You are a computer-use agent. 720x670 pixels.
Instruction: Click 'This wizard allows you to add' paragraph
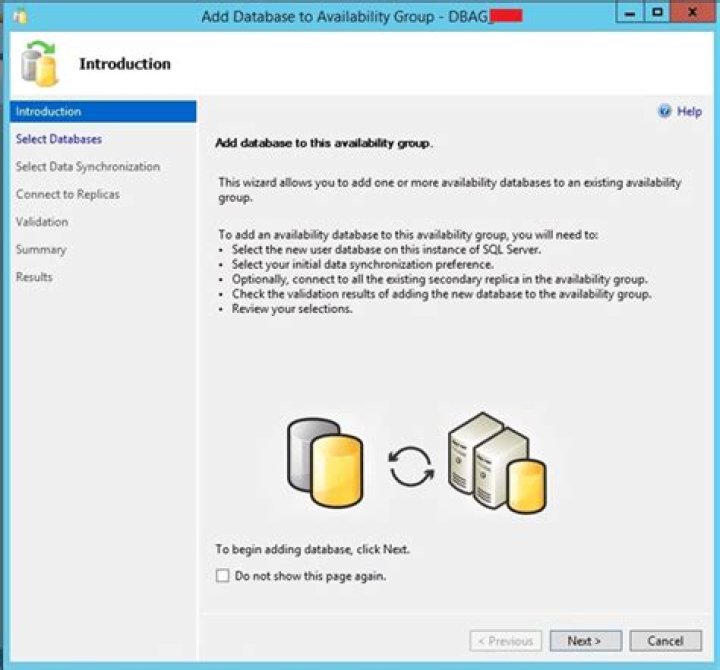pyautogui.click(x=450, y=190)
